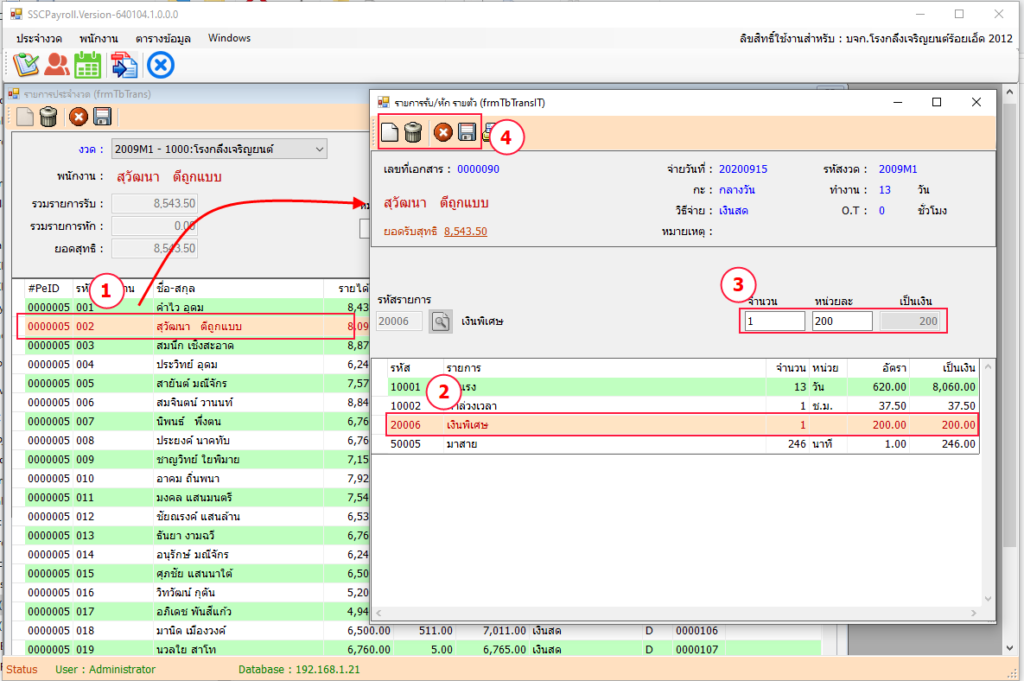Click the greyed เป็นเงิน amount field showing 200
The width and height of the screenshot is (1024, 681).
point(910,321)
